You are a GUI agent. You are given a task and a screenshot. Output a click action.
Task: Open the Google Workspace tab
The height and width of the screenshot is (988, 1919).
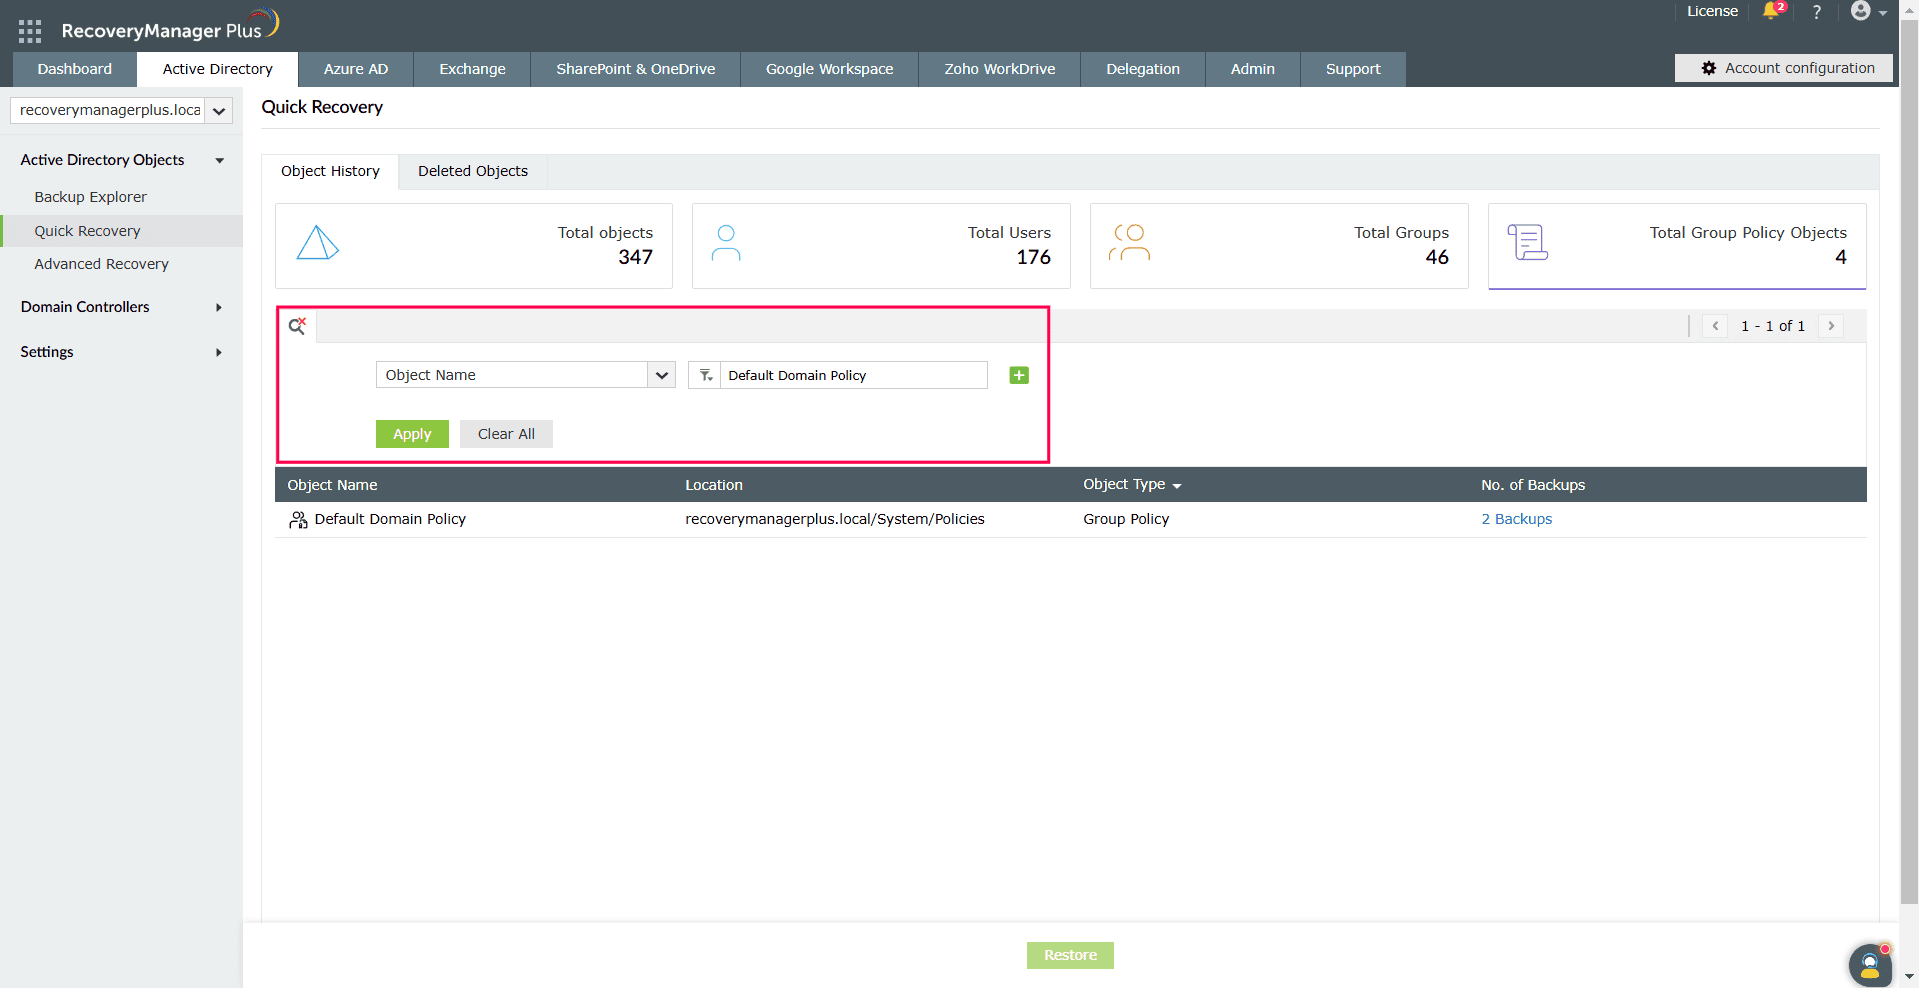(x=830, y=69)
